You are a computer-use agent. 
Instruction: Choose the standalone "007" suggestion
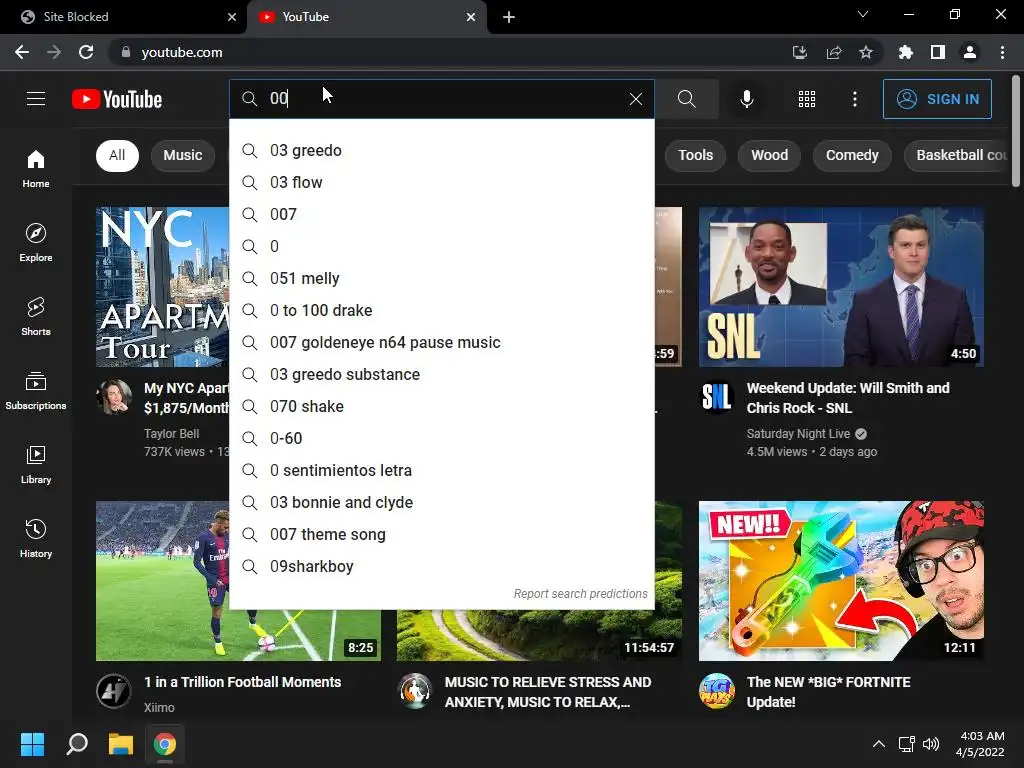click(441, 214)
